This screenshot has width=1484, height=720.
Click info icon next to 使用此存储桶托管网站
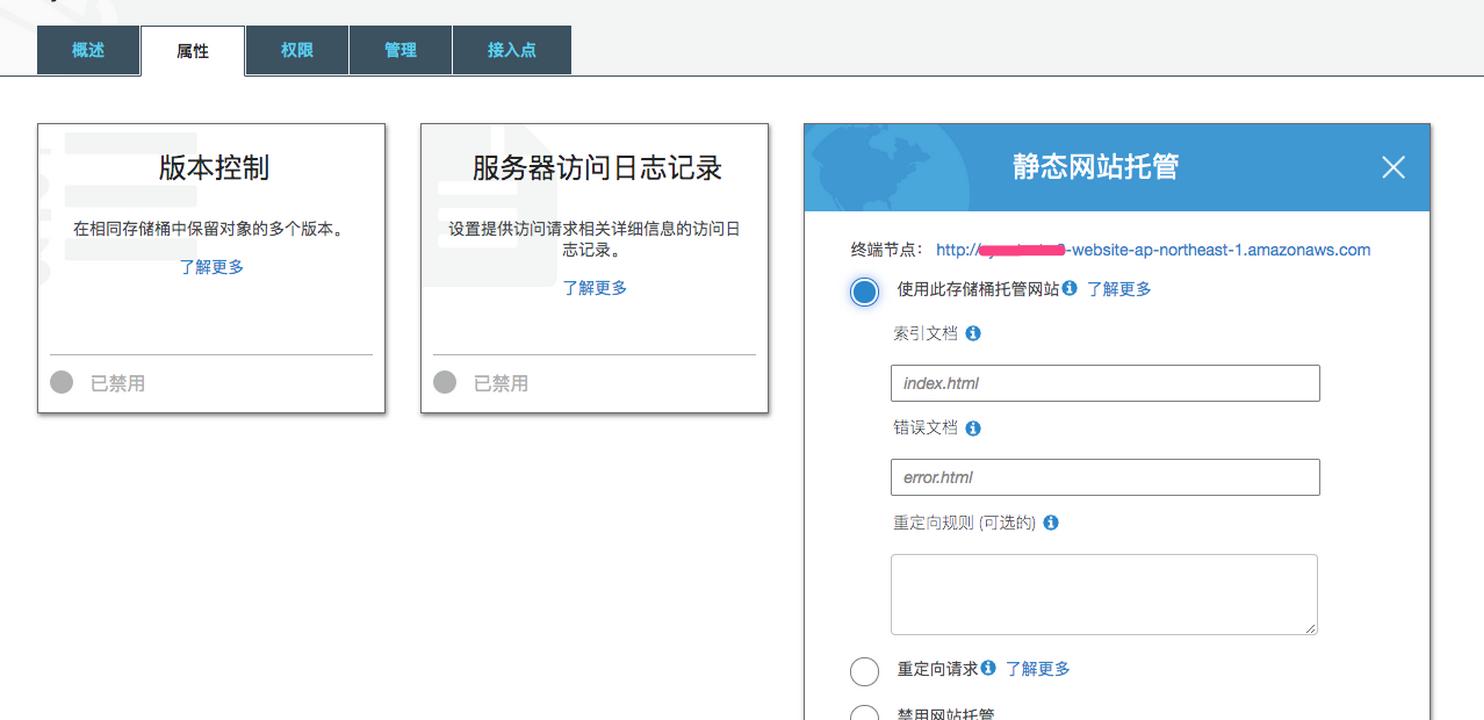click(x=1070, y=288)
